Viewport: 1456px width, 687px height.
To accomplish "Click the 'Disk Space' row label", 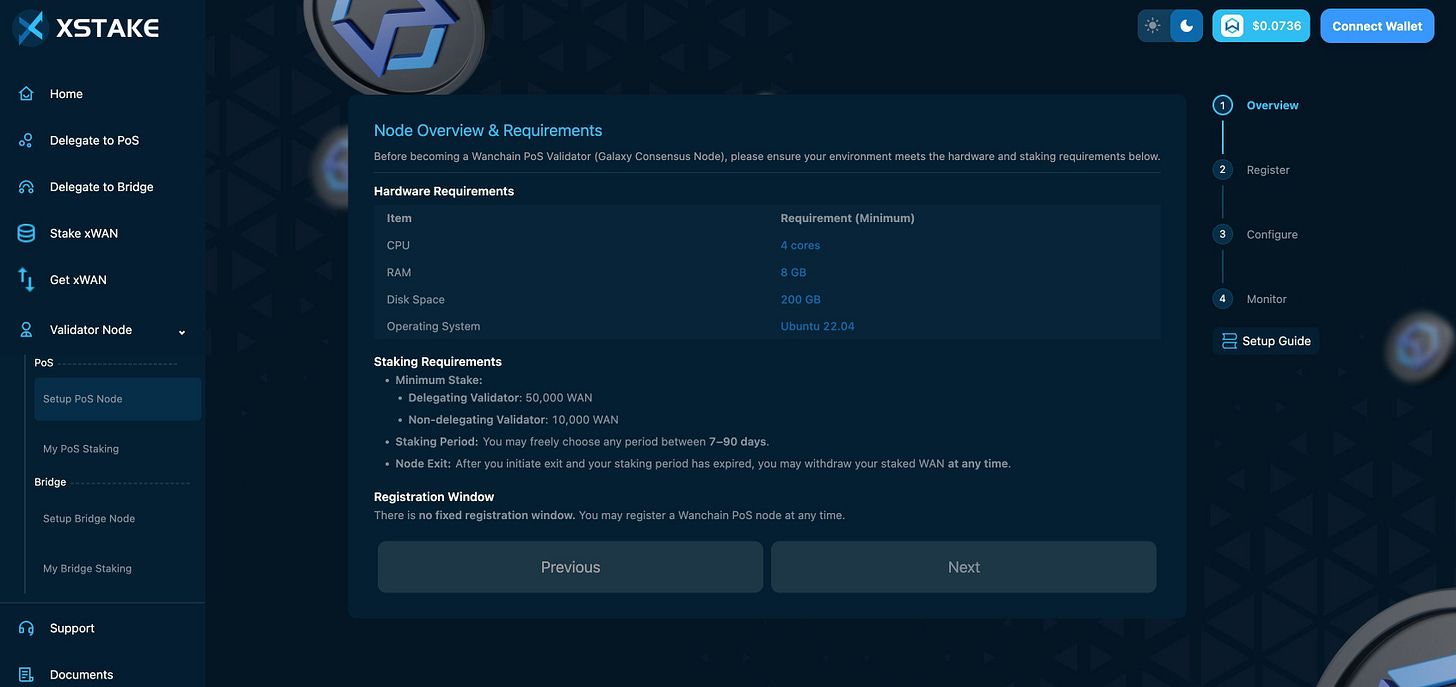I will (415, 299).
